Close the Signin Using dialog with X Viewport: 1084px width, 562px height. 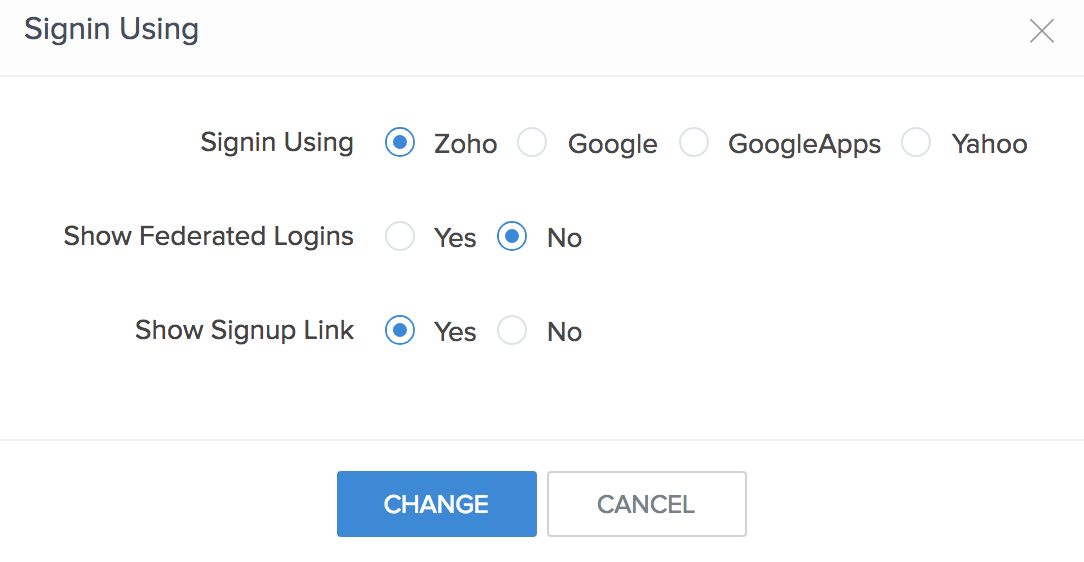(x=1041, y=31)
